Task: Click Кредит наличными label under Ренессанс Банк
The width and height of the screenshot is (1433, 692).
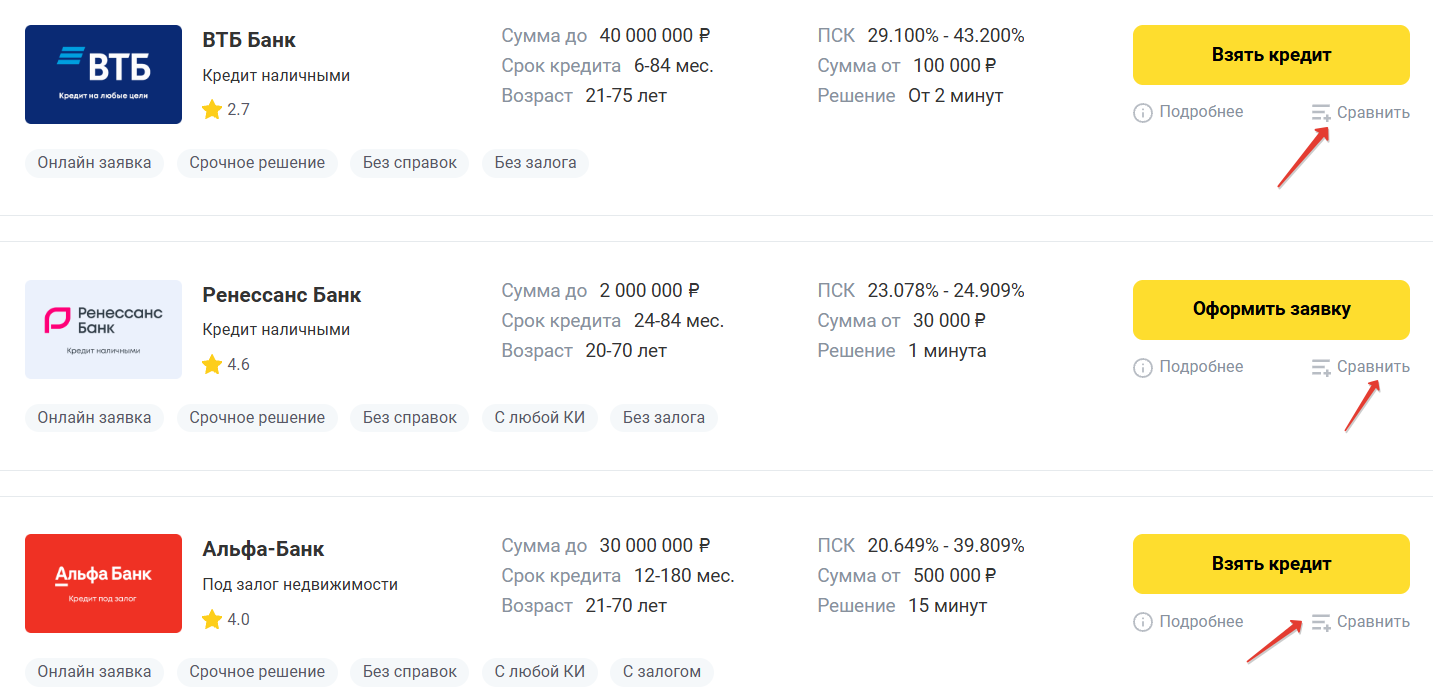Action: click(276, 330)
